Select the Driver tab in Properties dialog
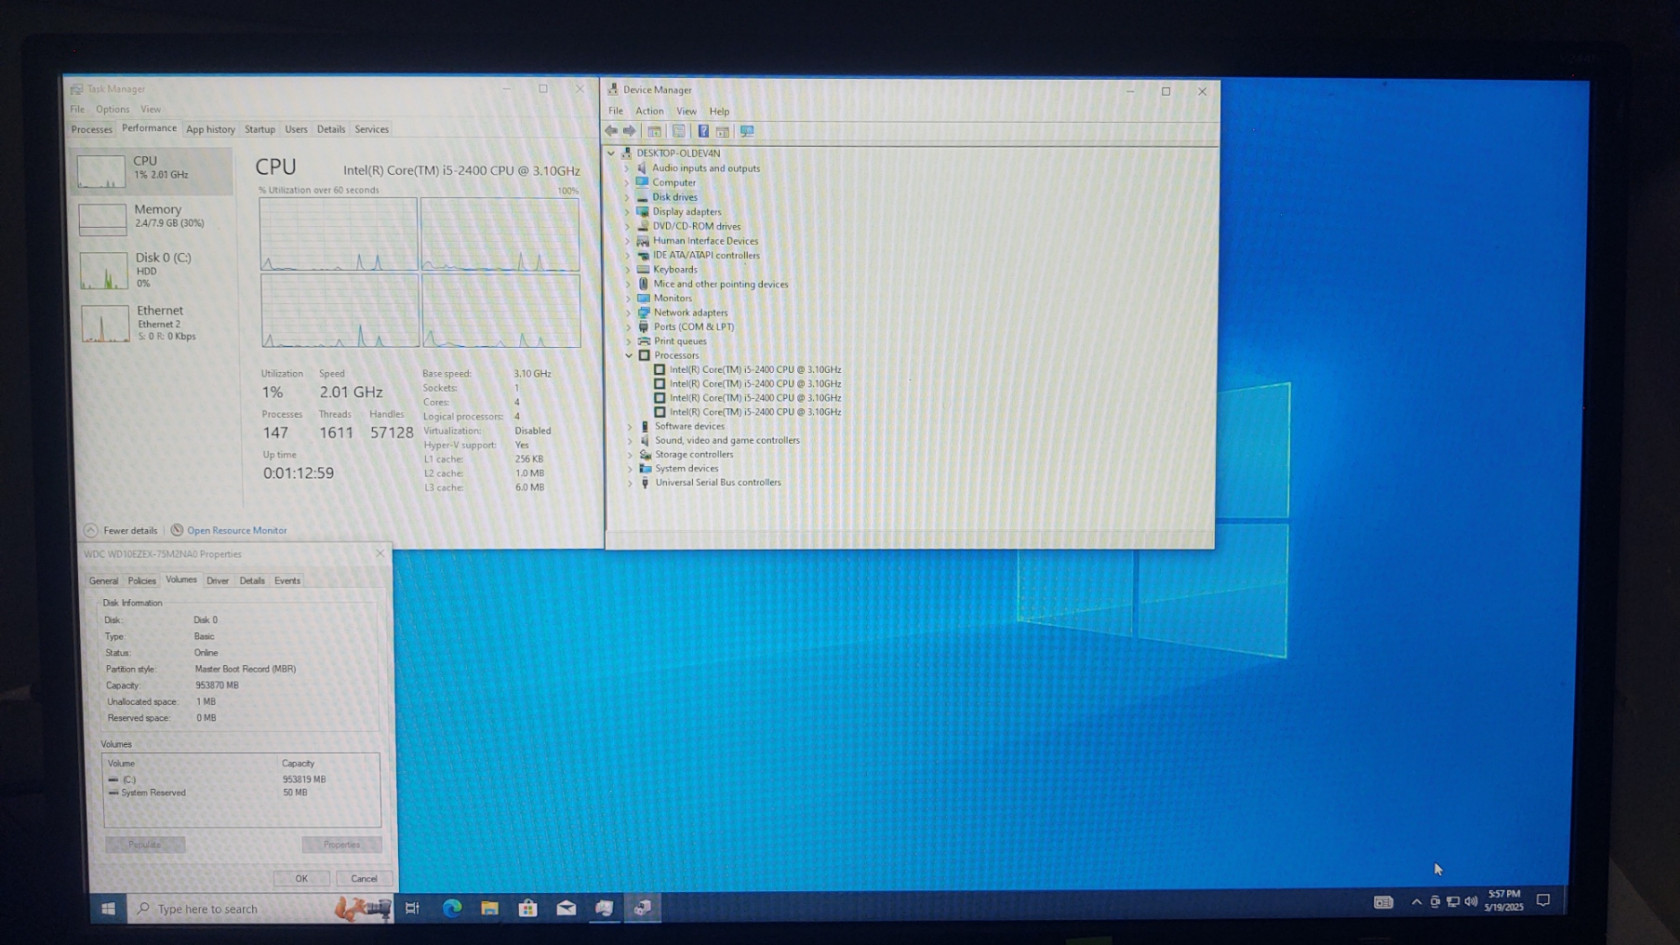1680x945 pixels. (x=217, y=580)
